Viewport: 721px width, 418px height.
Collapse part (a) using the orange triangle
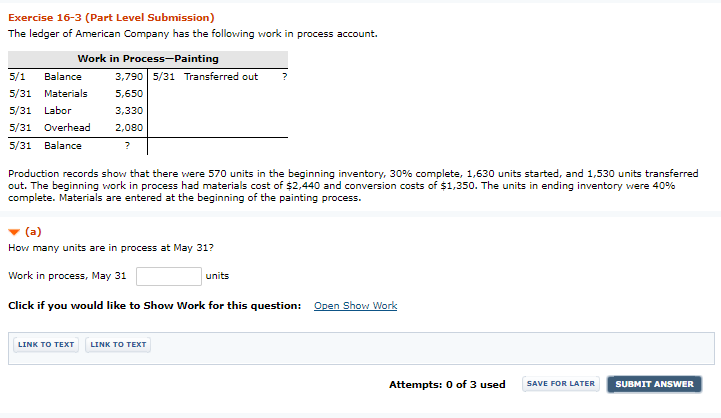point(14,231)
